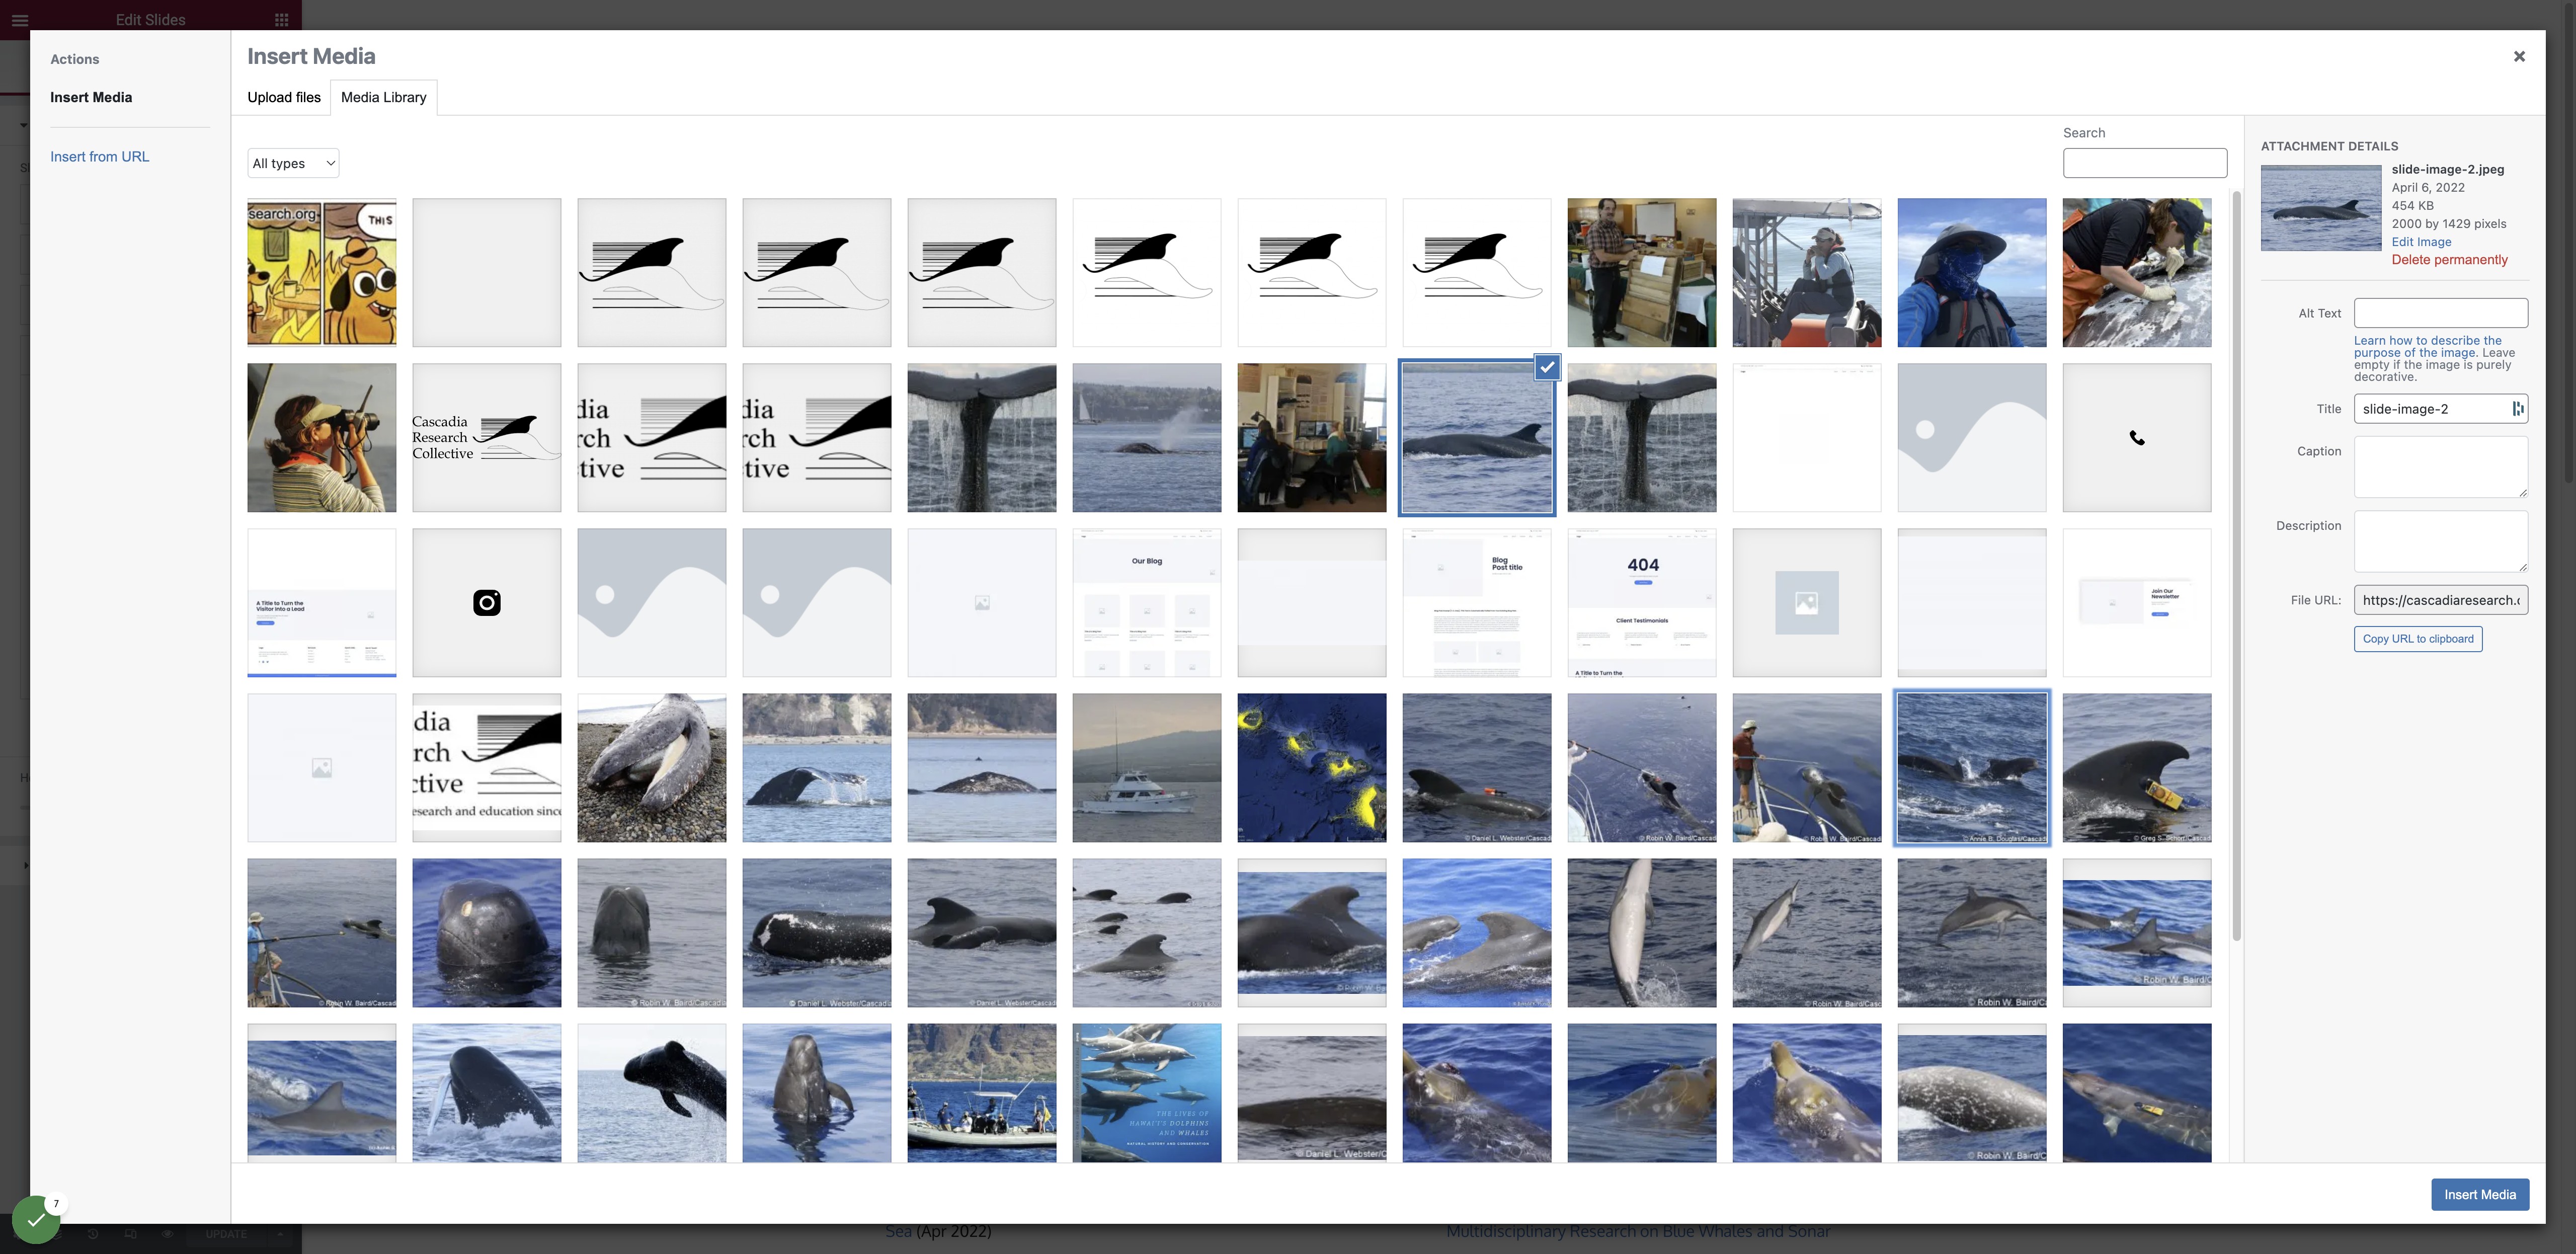This screenshot has width=2576, height=1254.
Task: Click the icon inside the Title field
Action: [2518, 409]
